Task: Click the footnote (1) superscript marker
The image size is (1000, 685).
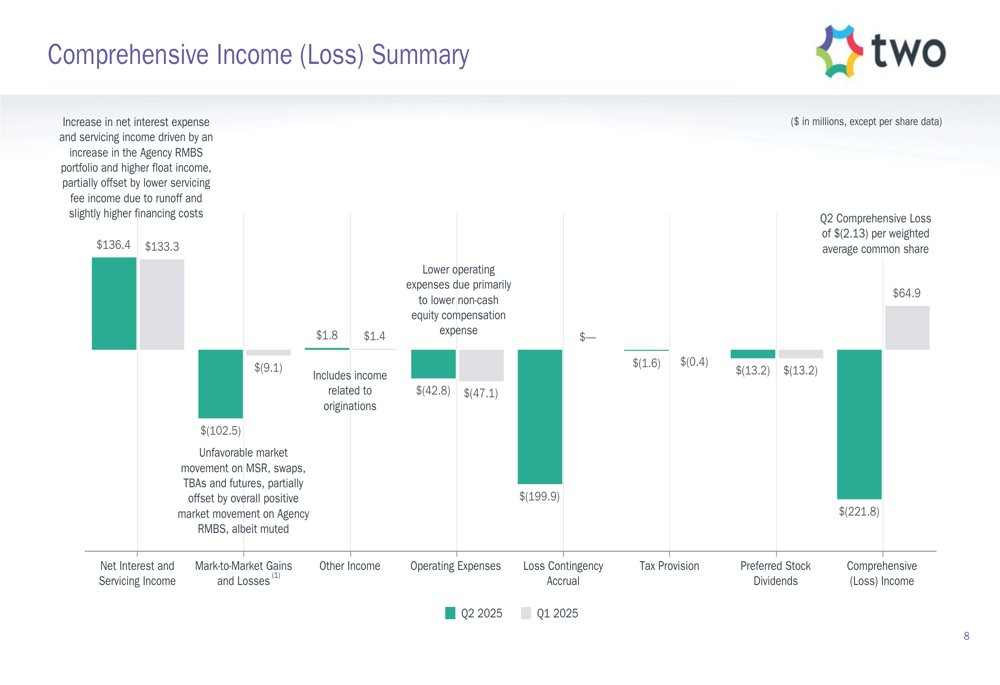Action: 276,575
